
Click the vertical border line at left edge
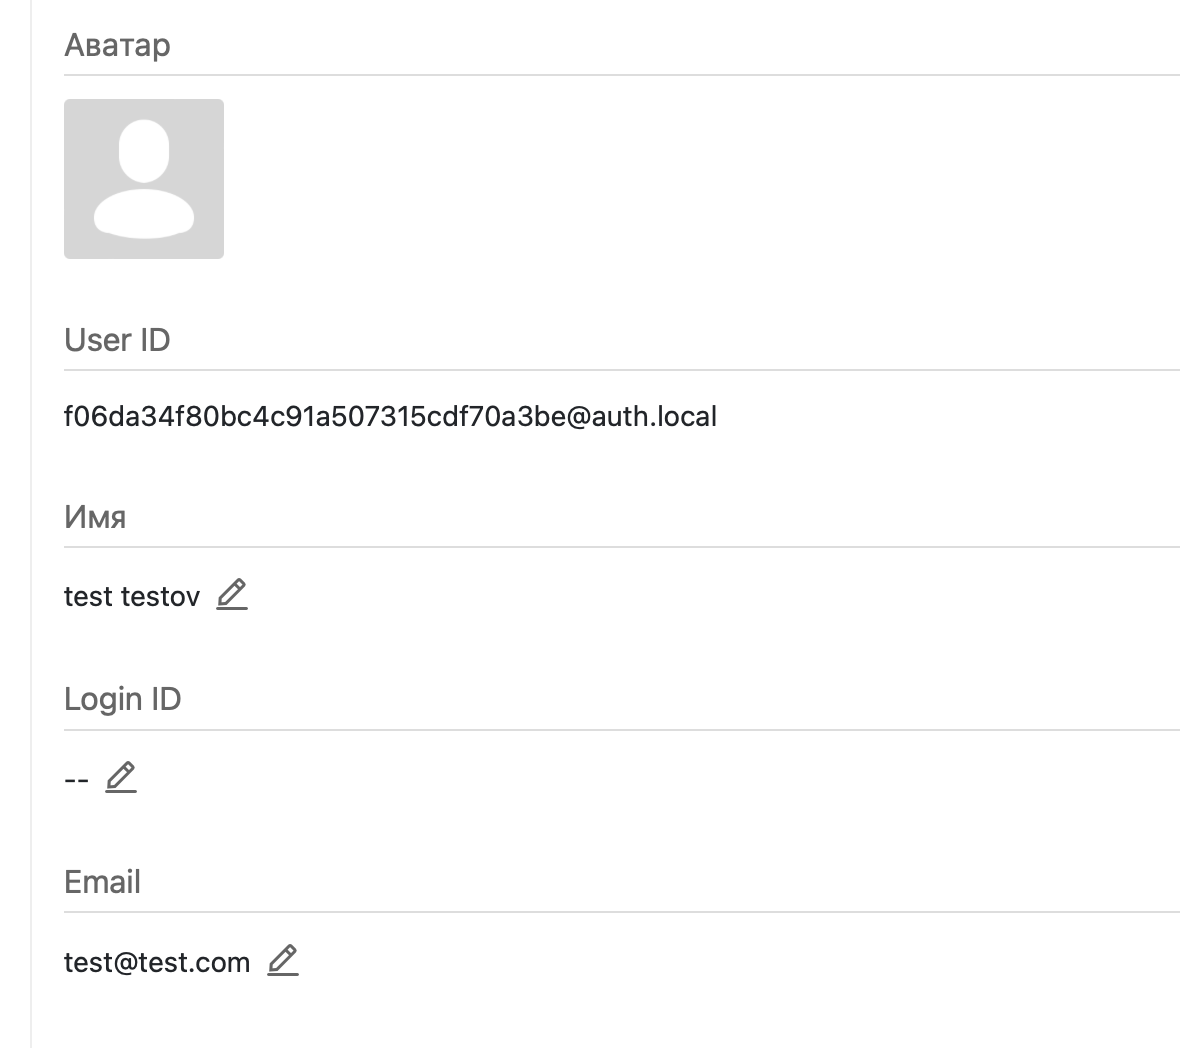[31, 524]
